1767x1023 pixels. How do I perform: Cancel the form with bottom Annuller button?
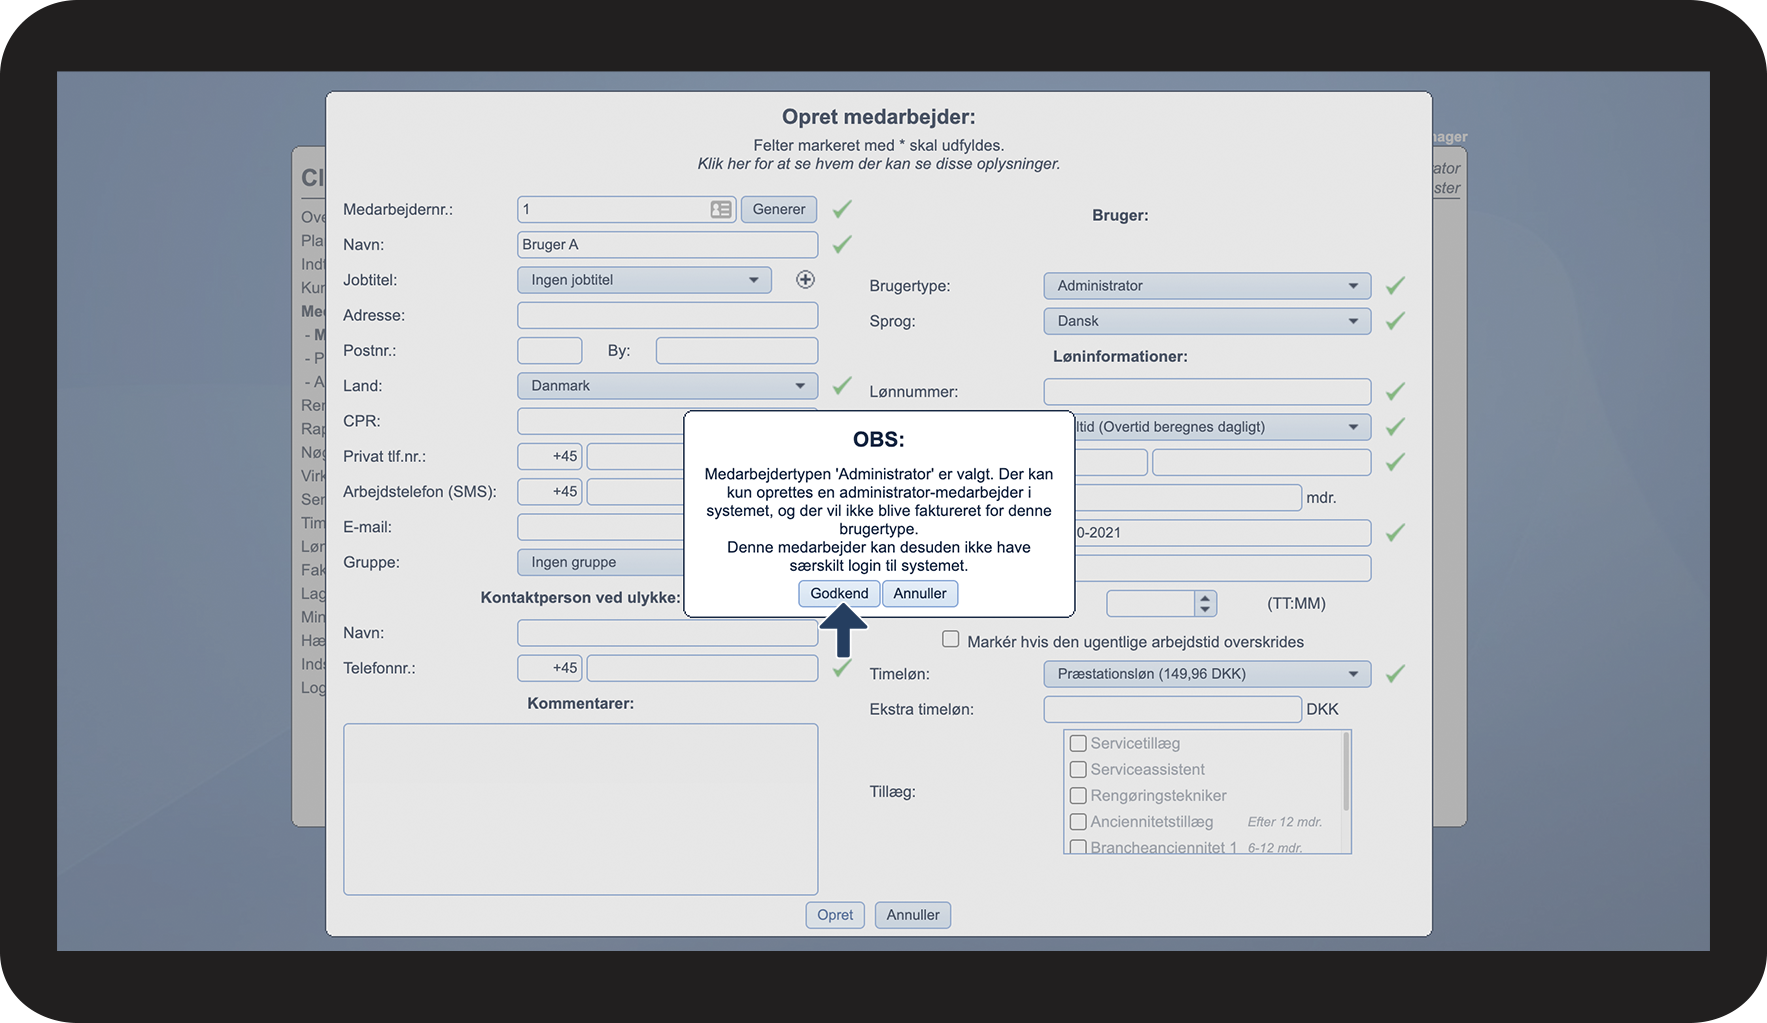click(x=913, y=915)
